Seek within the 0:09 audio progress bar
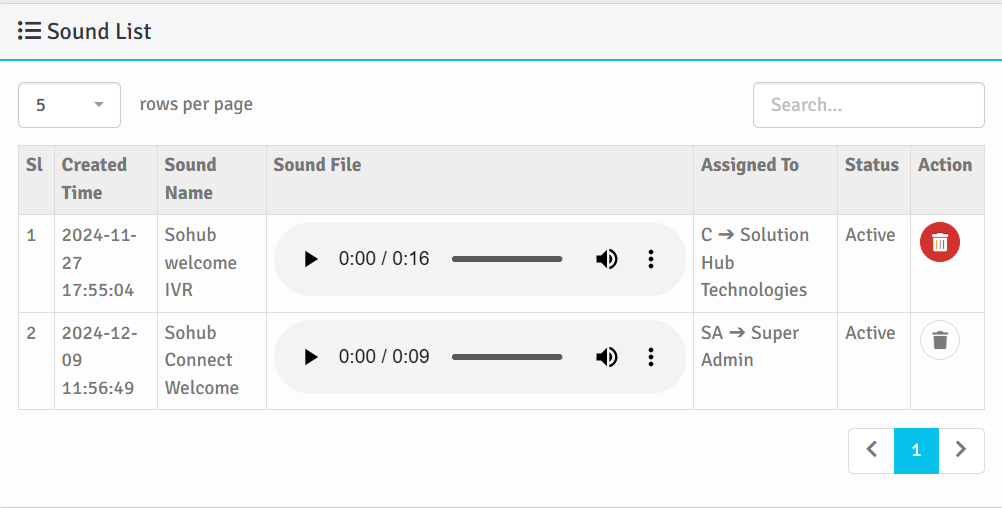 (507, 357)
